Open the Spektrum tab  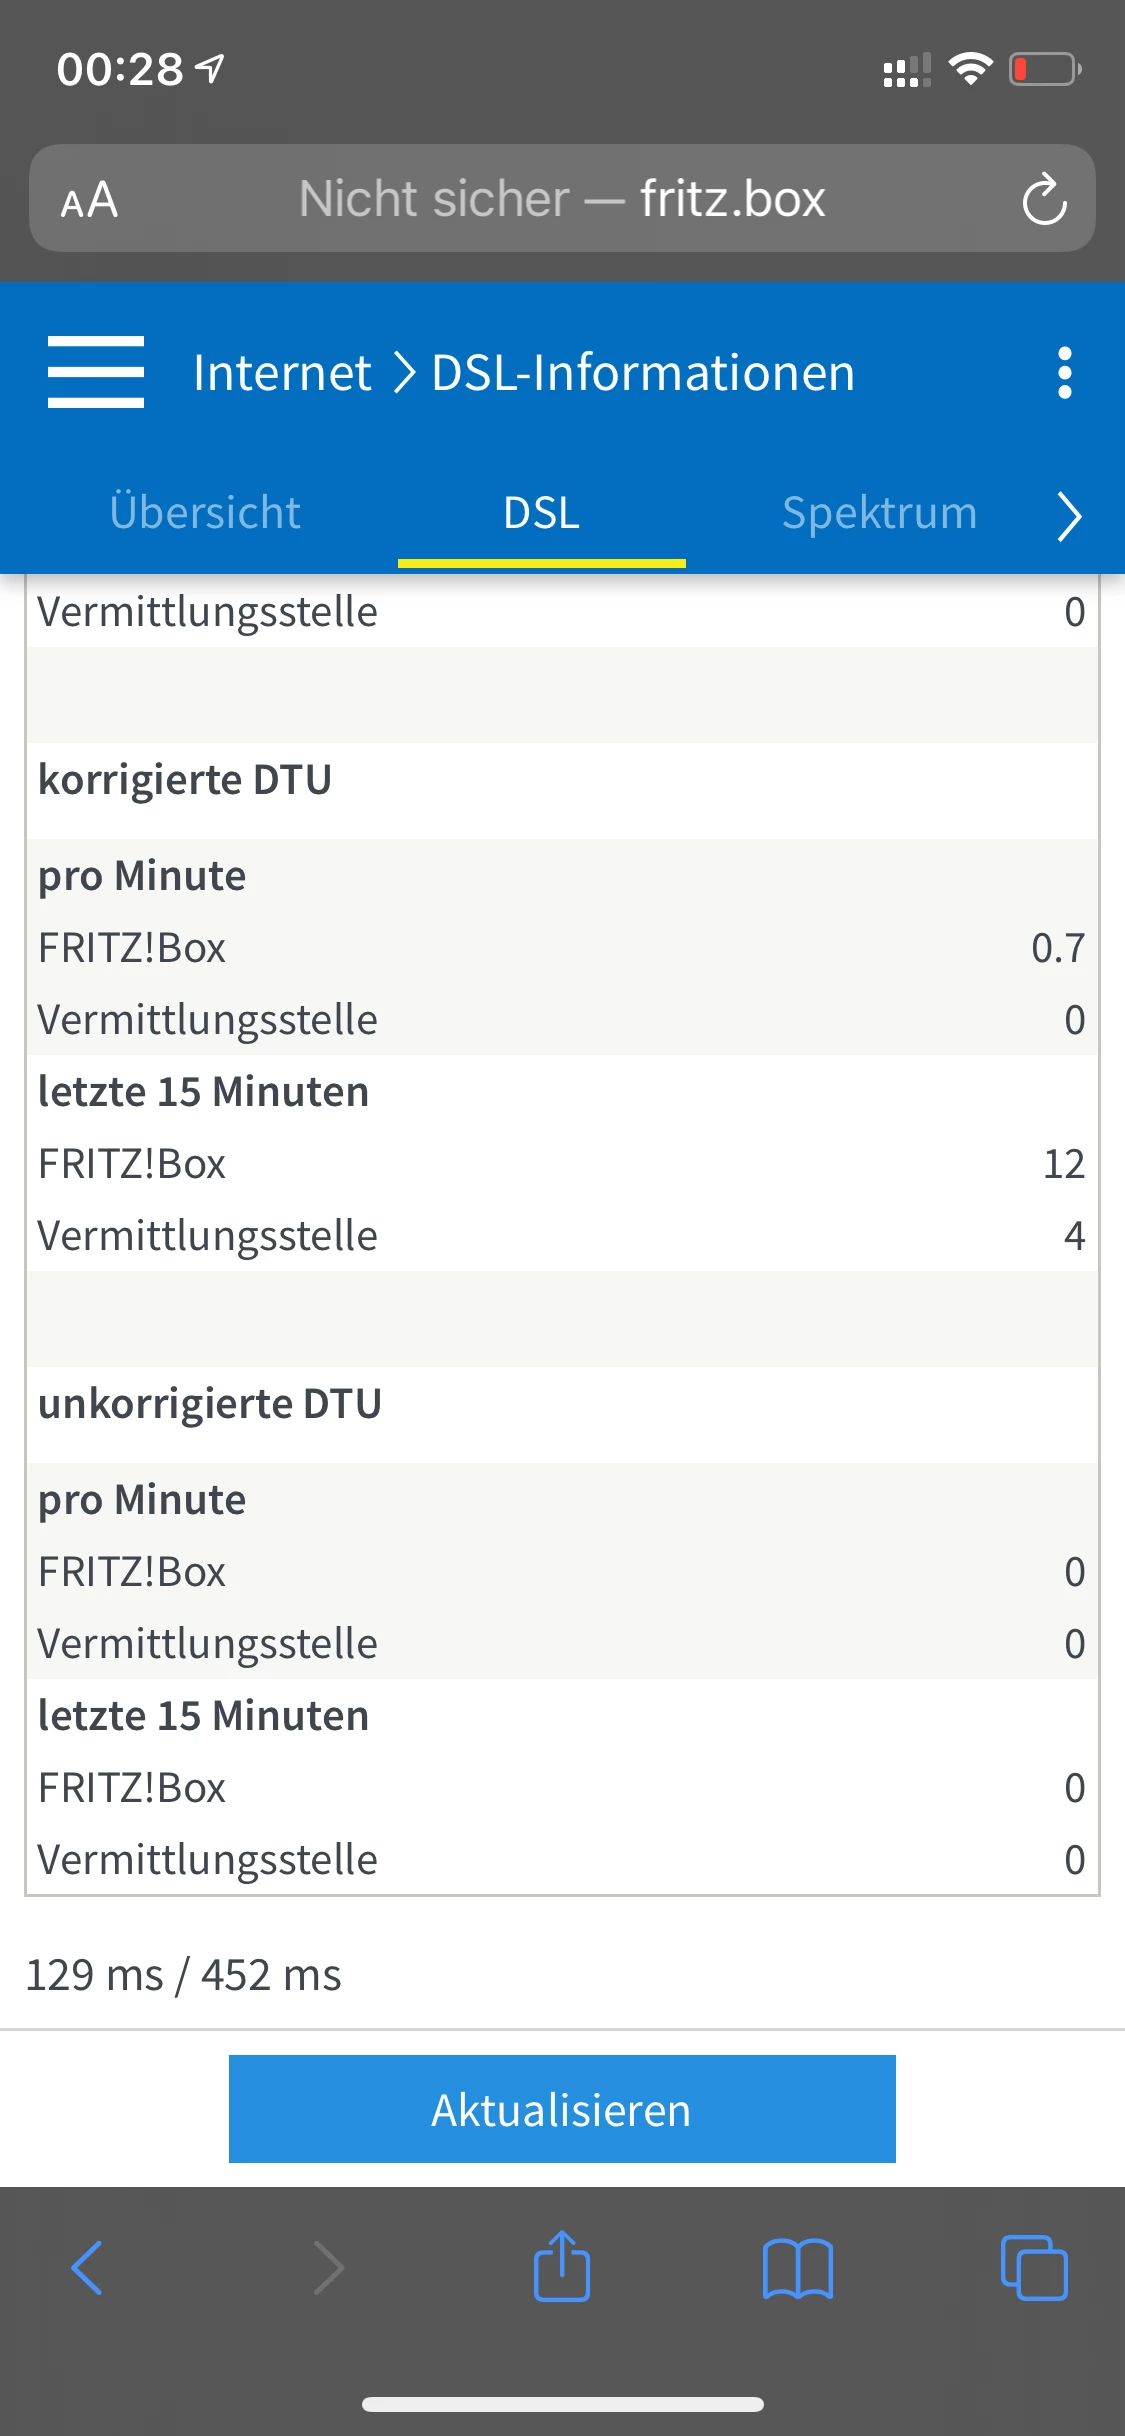[x=879, y=513]
